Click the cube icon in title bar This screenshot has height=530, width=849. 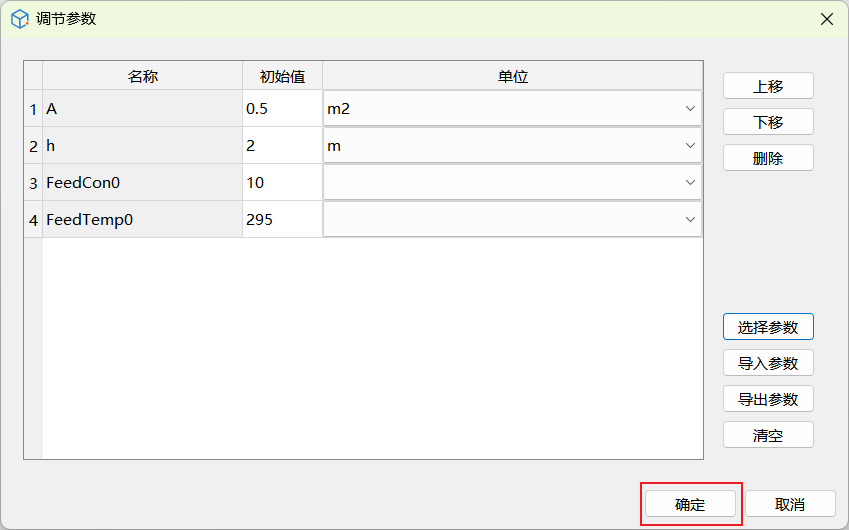tap(19, 19)
